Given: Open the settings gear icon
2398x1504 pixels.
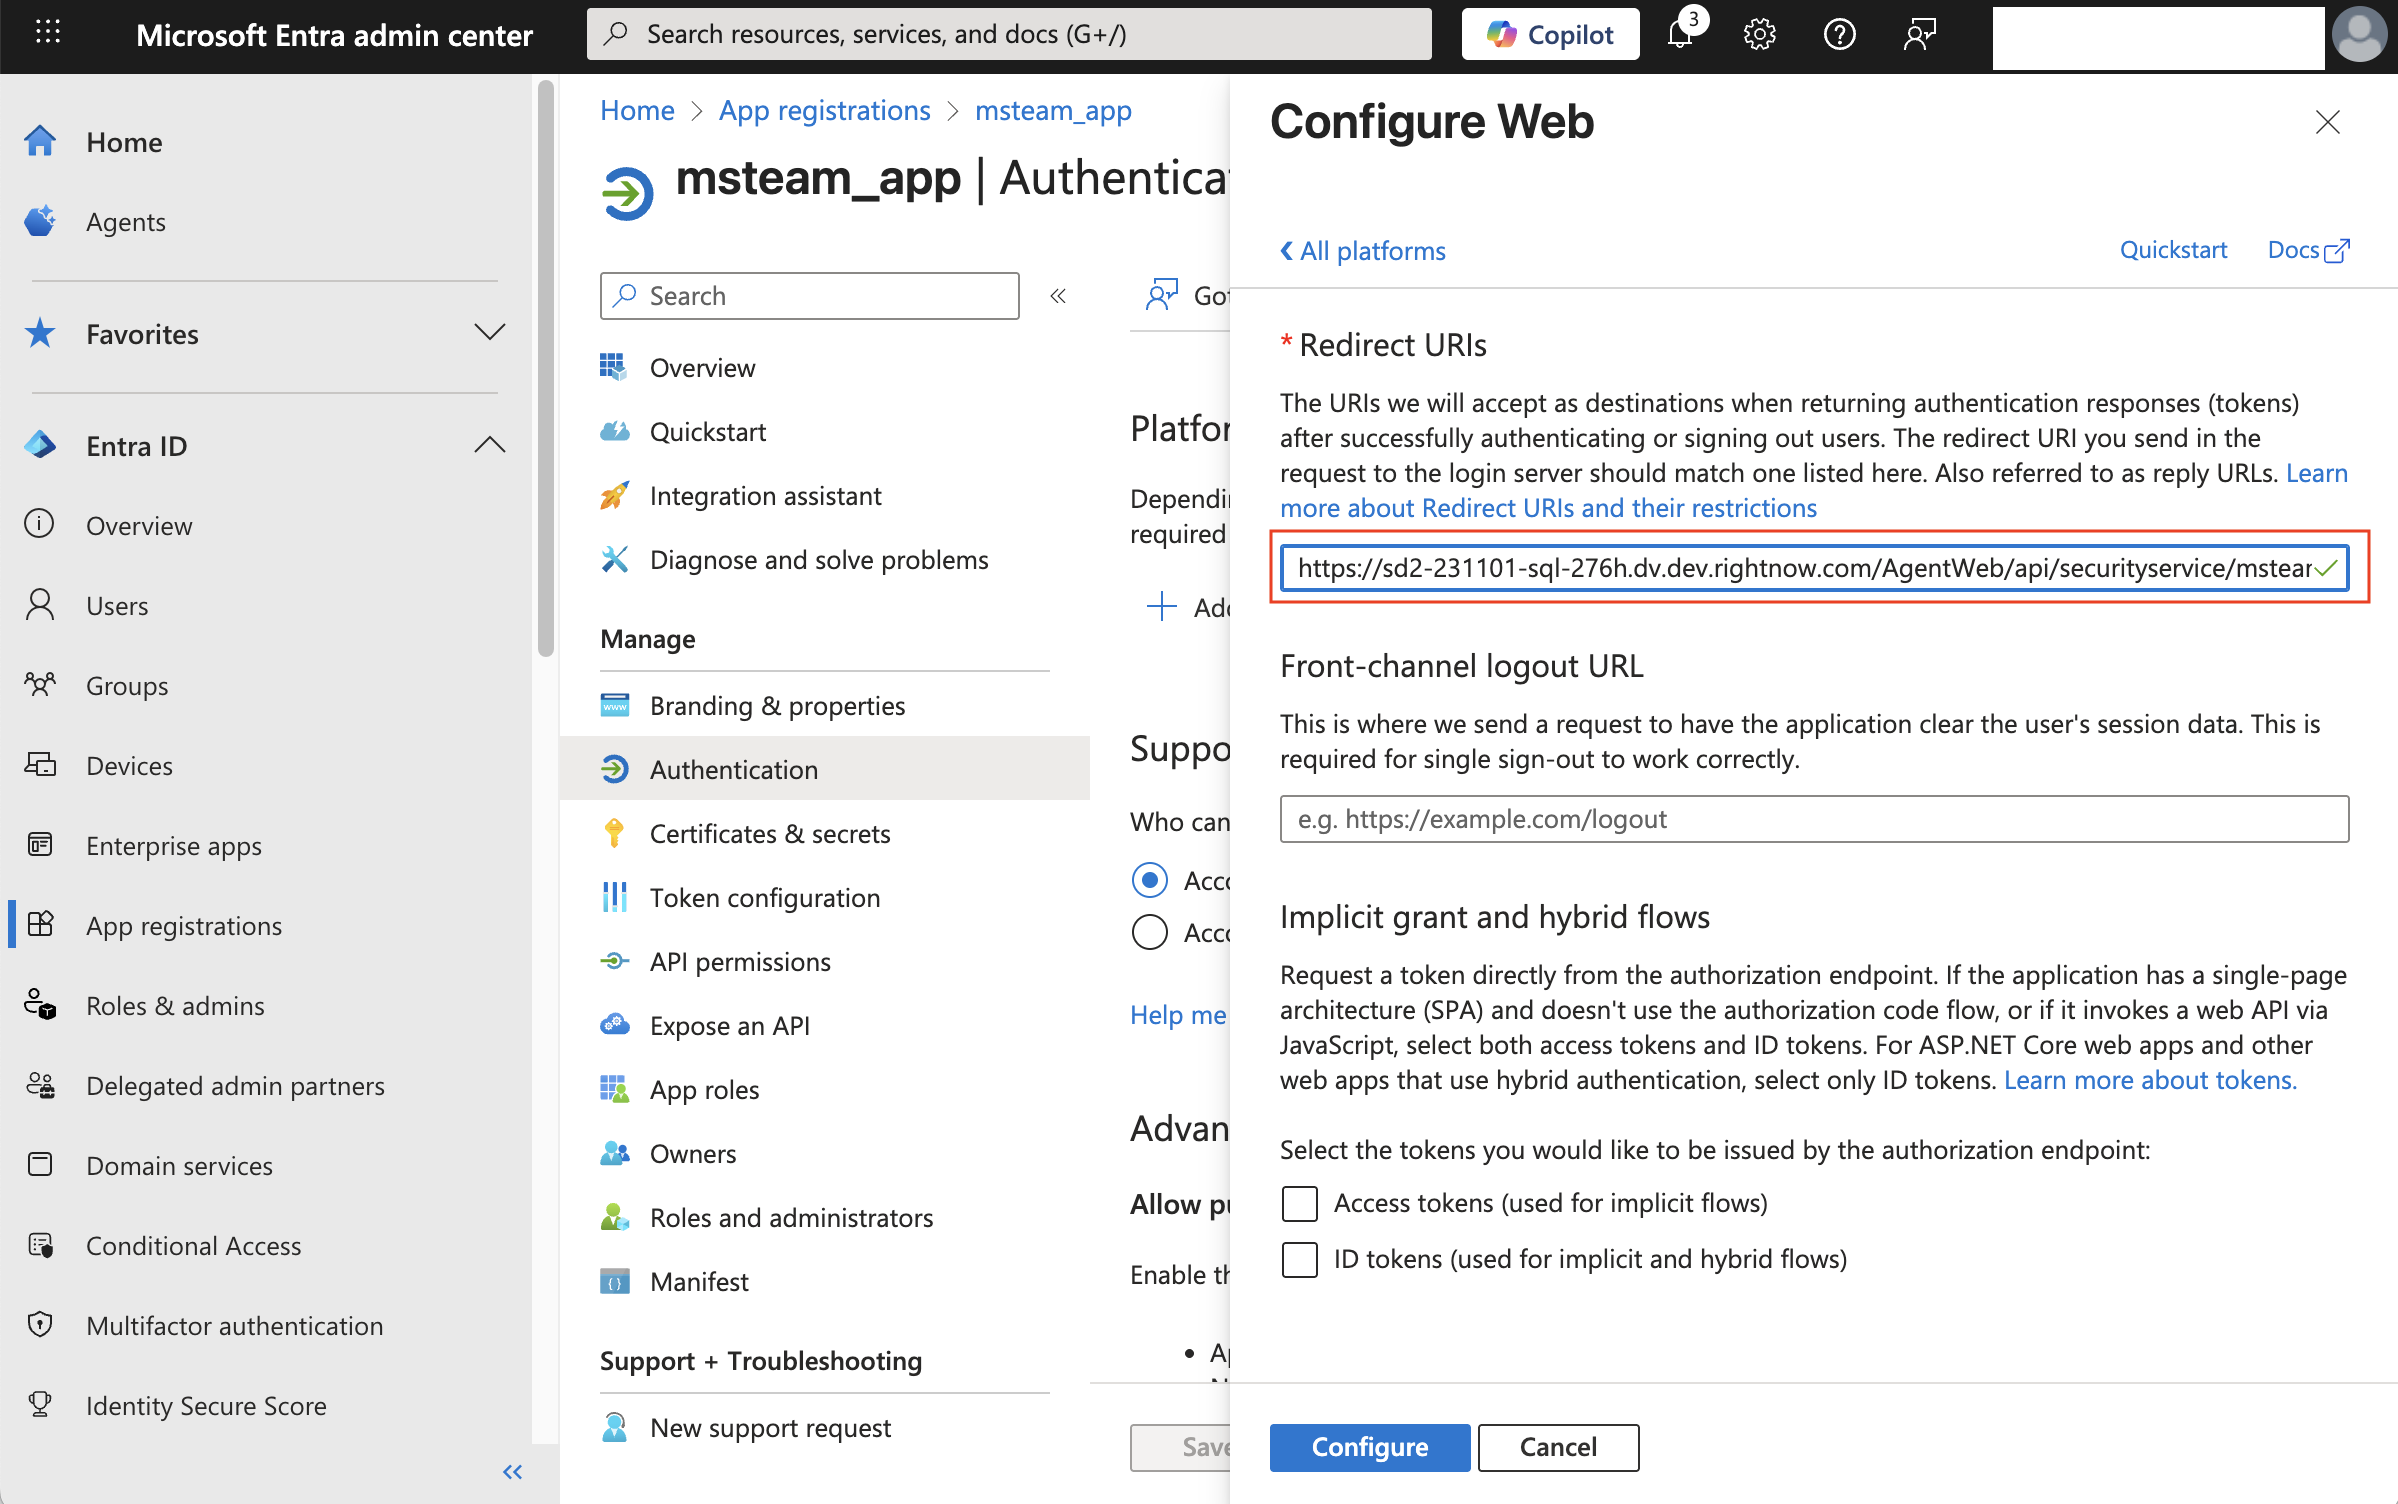Looking at the screenshot, I should (x=1759, y=35).
